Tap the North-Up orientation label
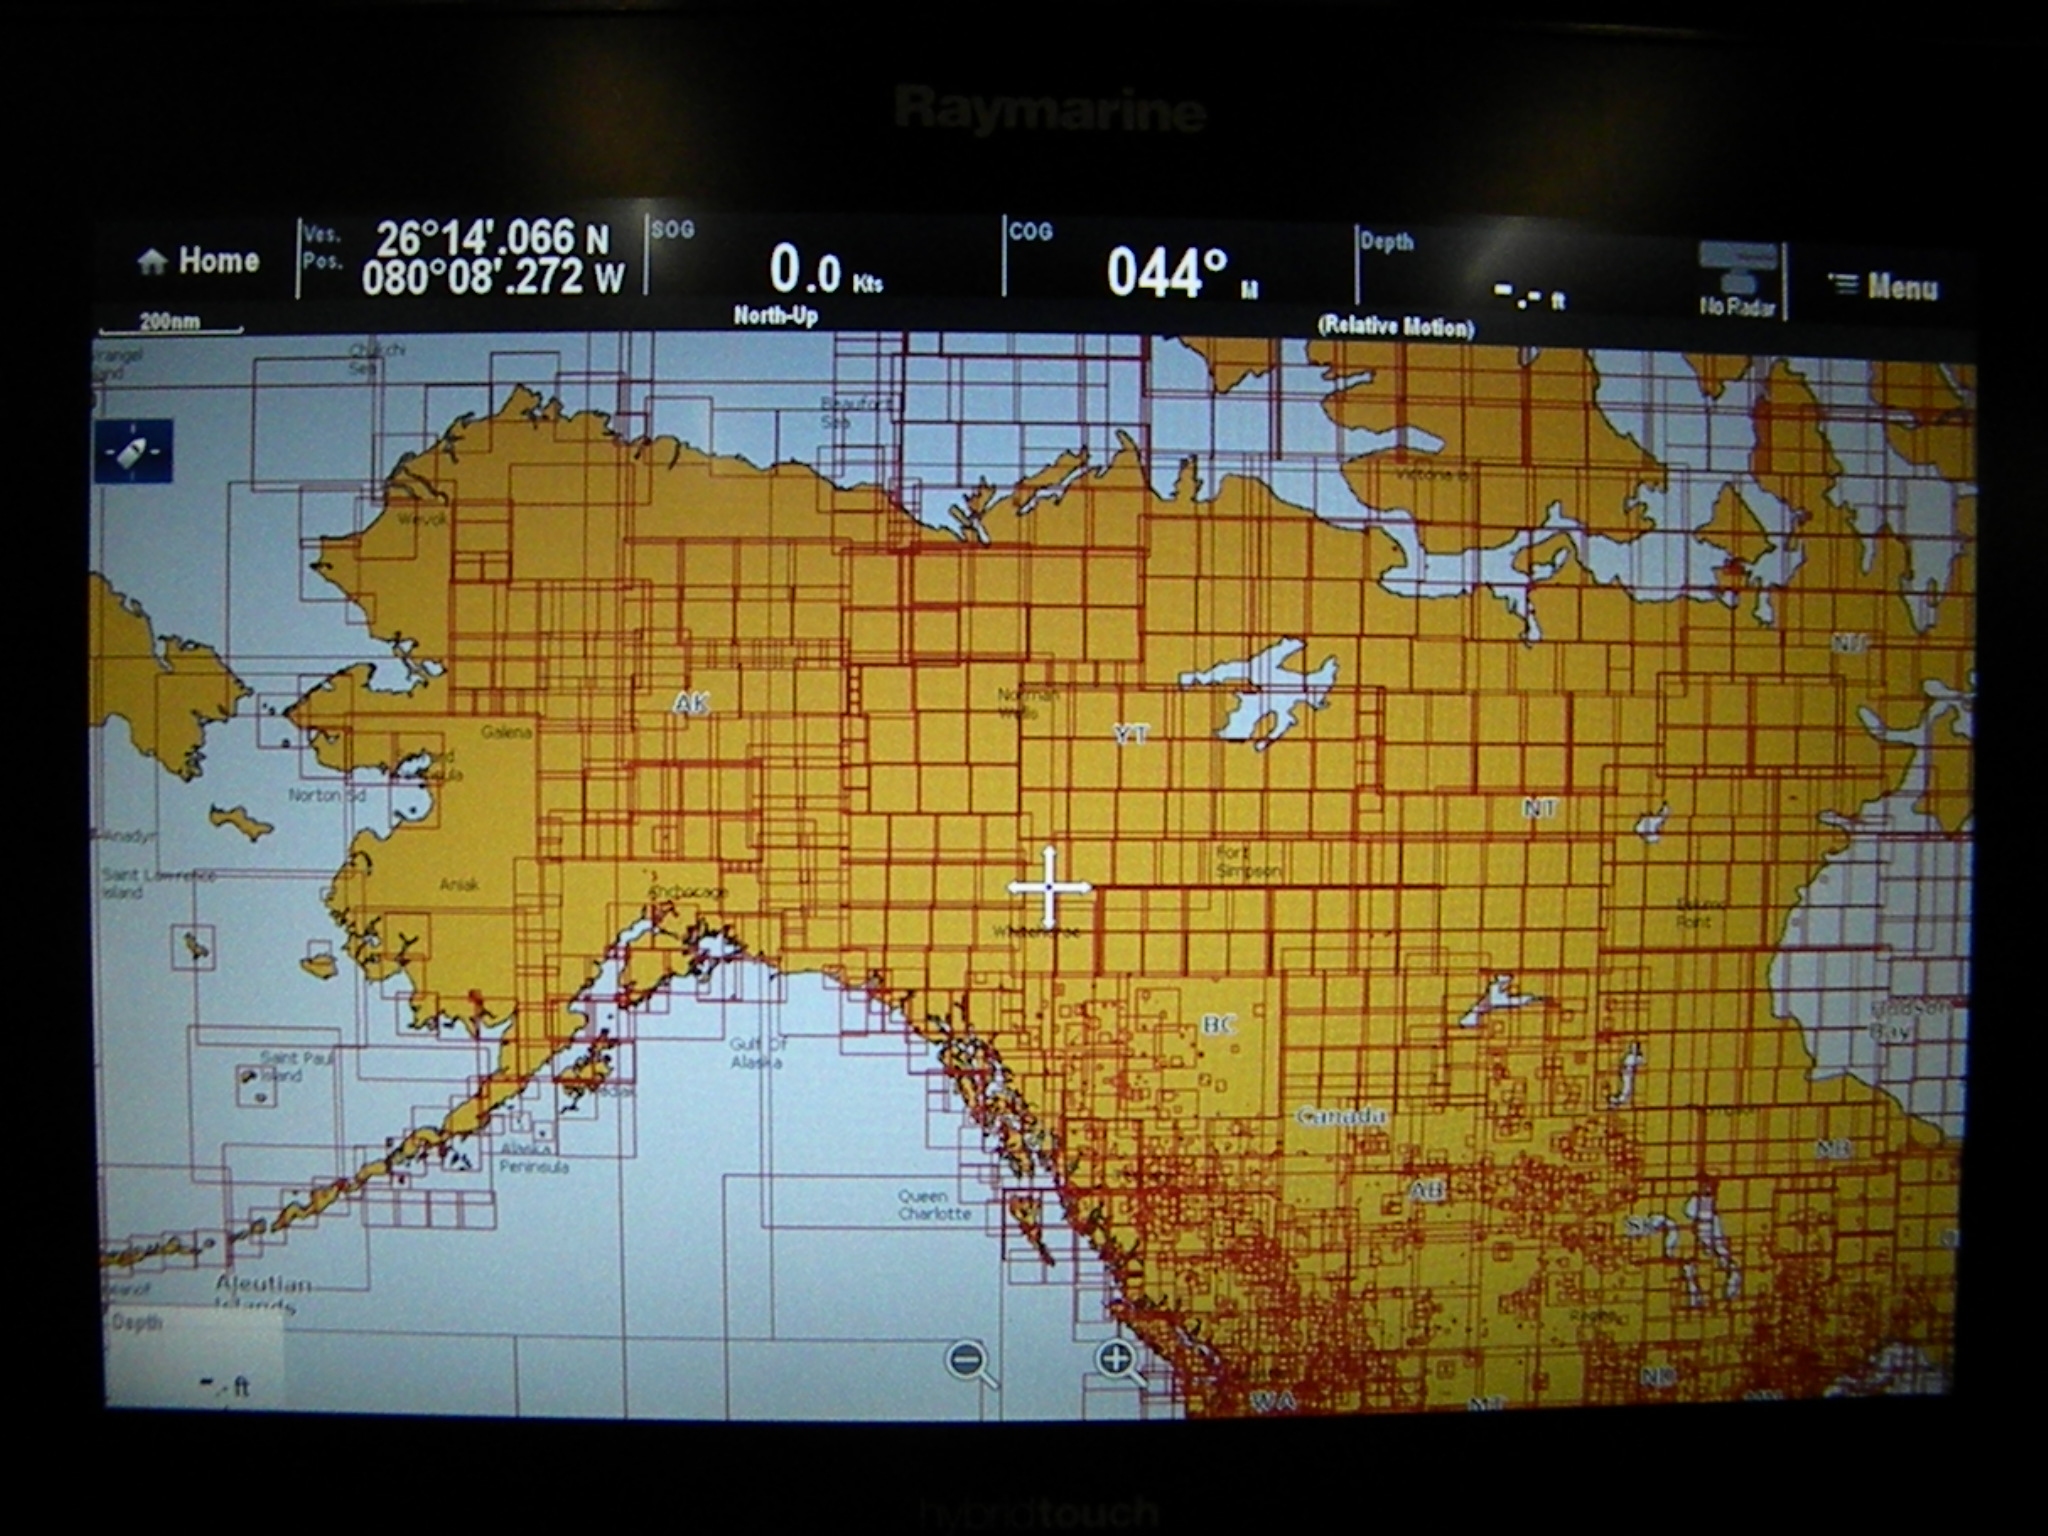Image resolution: width=2048 pixels, height=1536 pixels. pyautogui.click(x=775, y=317)
